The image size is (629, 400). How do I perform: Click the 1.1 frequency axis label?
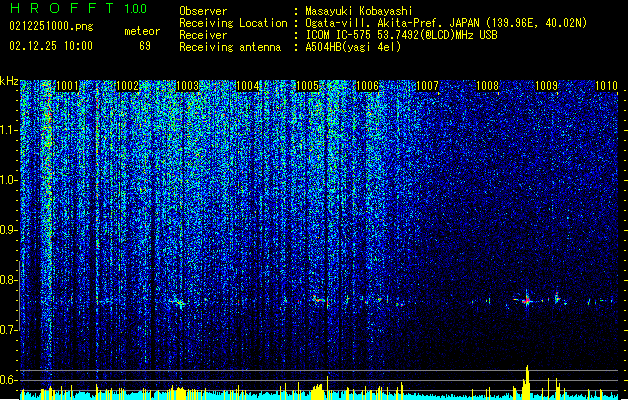pyautogui.click(x=9, y=130)
